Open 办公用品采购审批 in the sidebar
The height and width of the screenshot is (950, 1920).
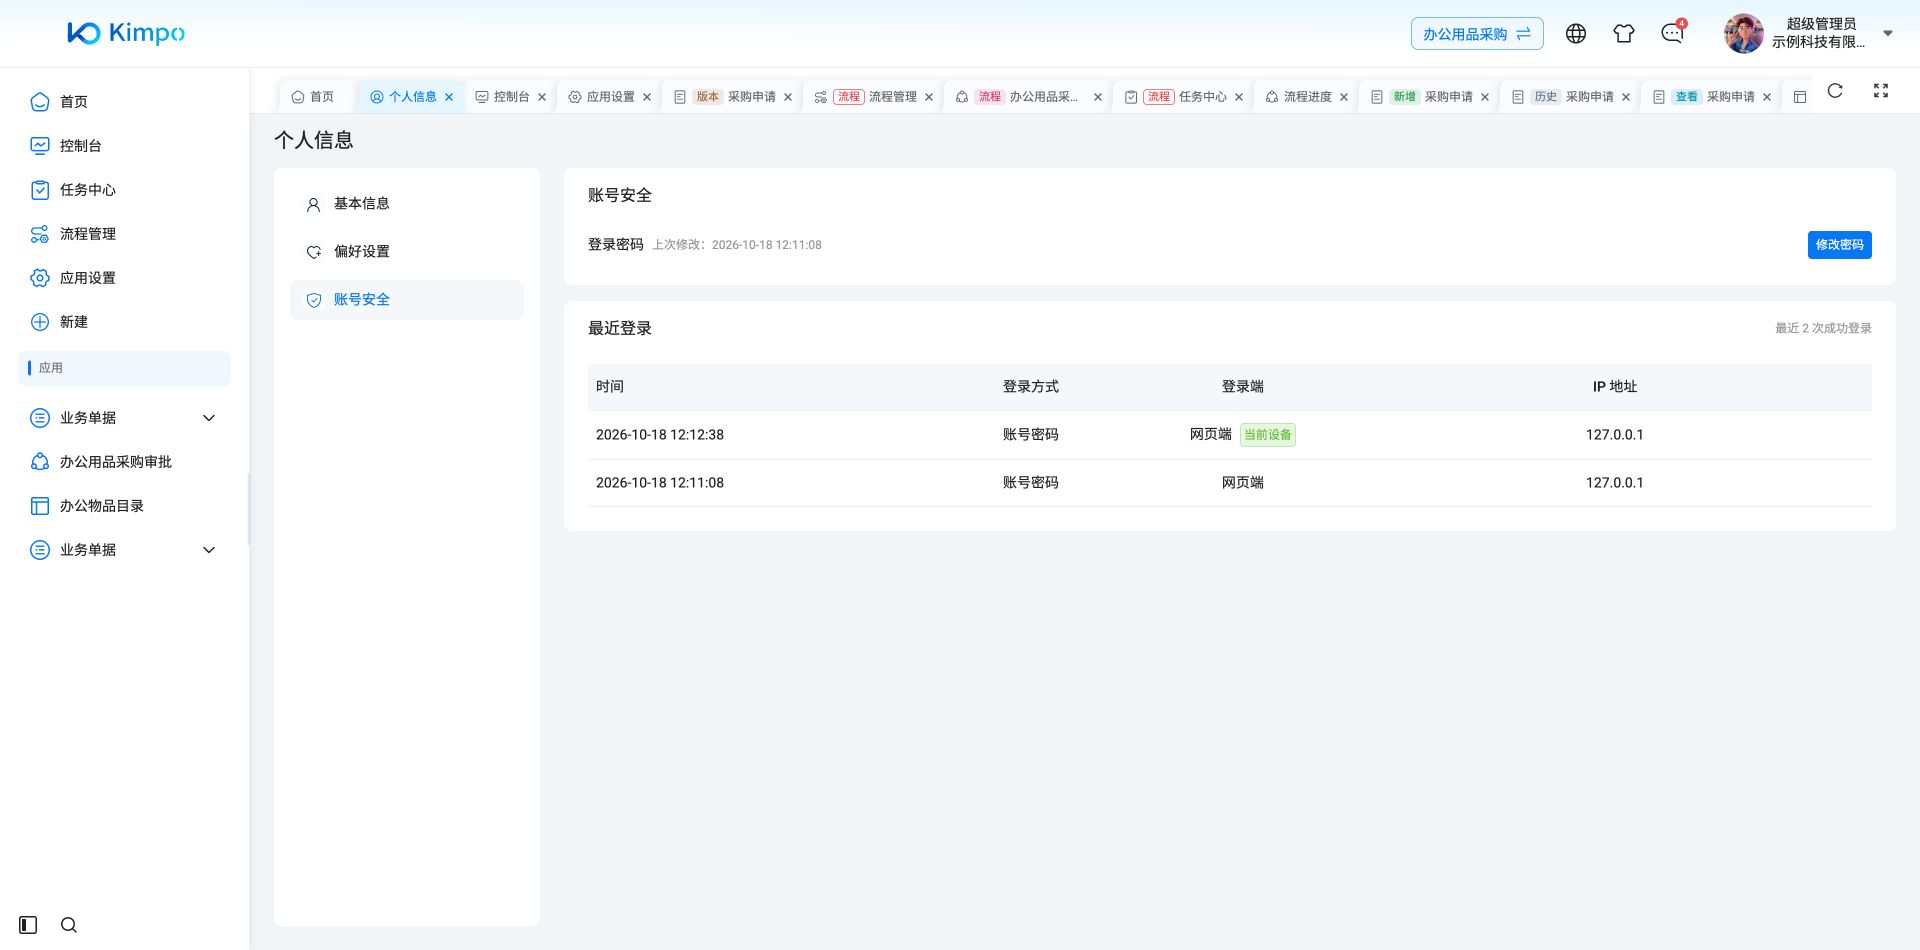pos(124,462)
